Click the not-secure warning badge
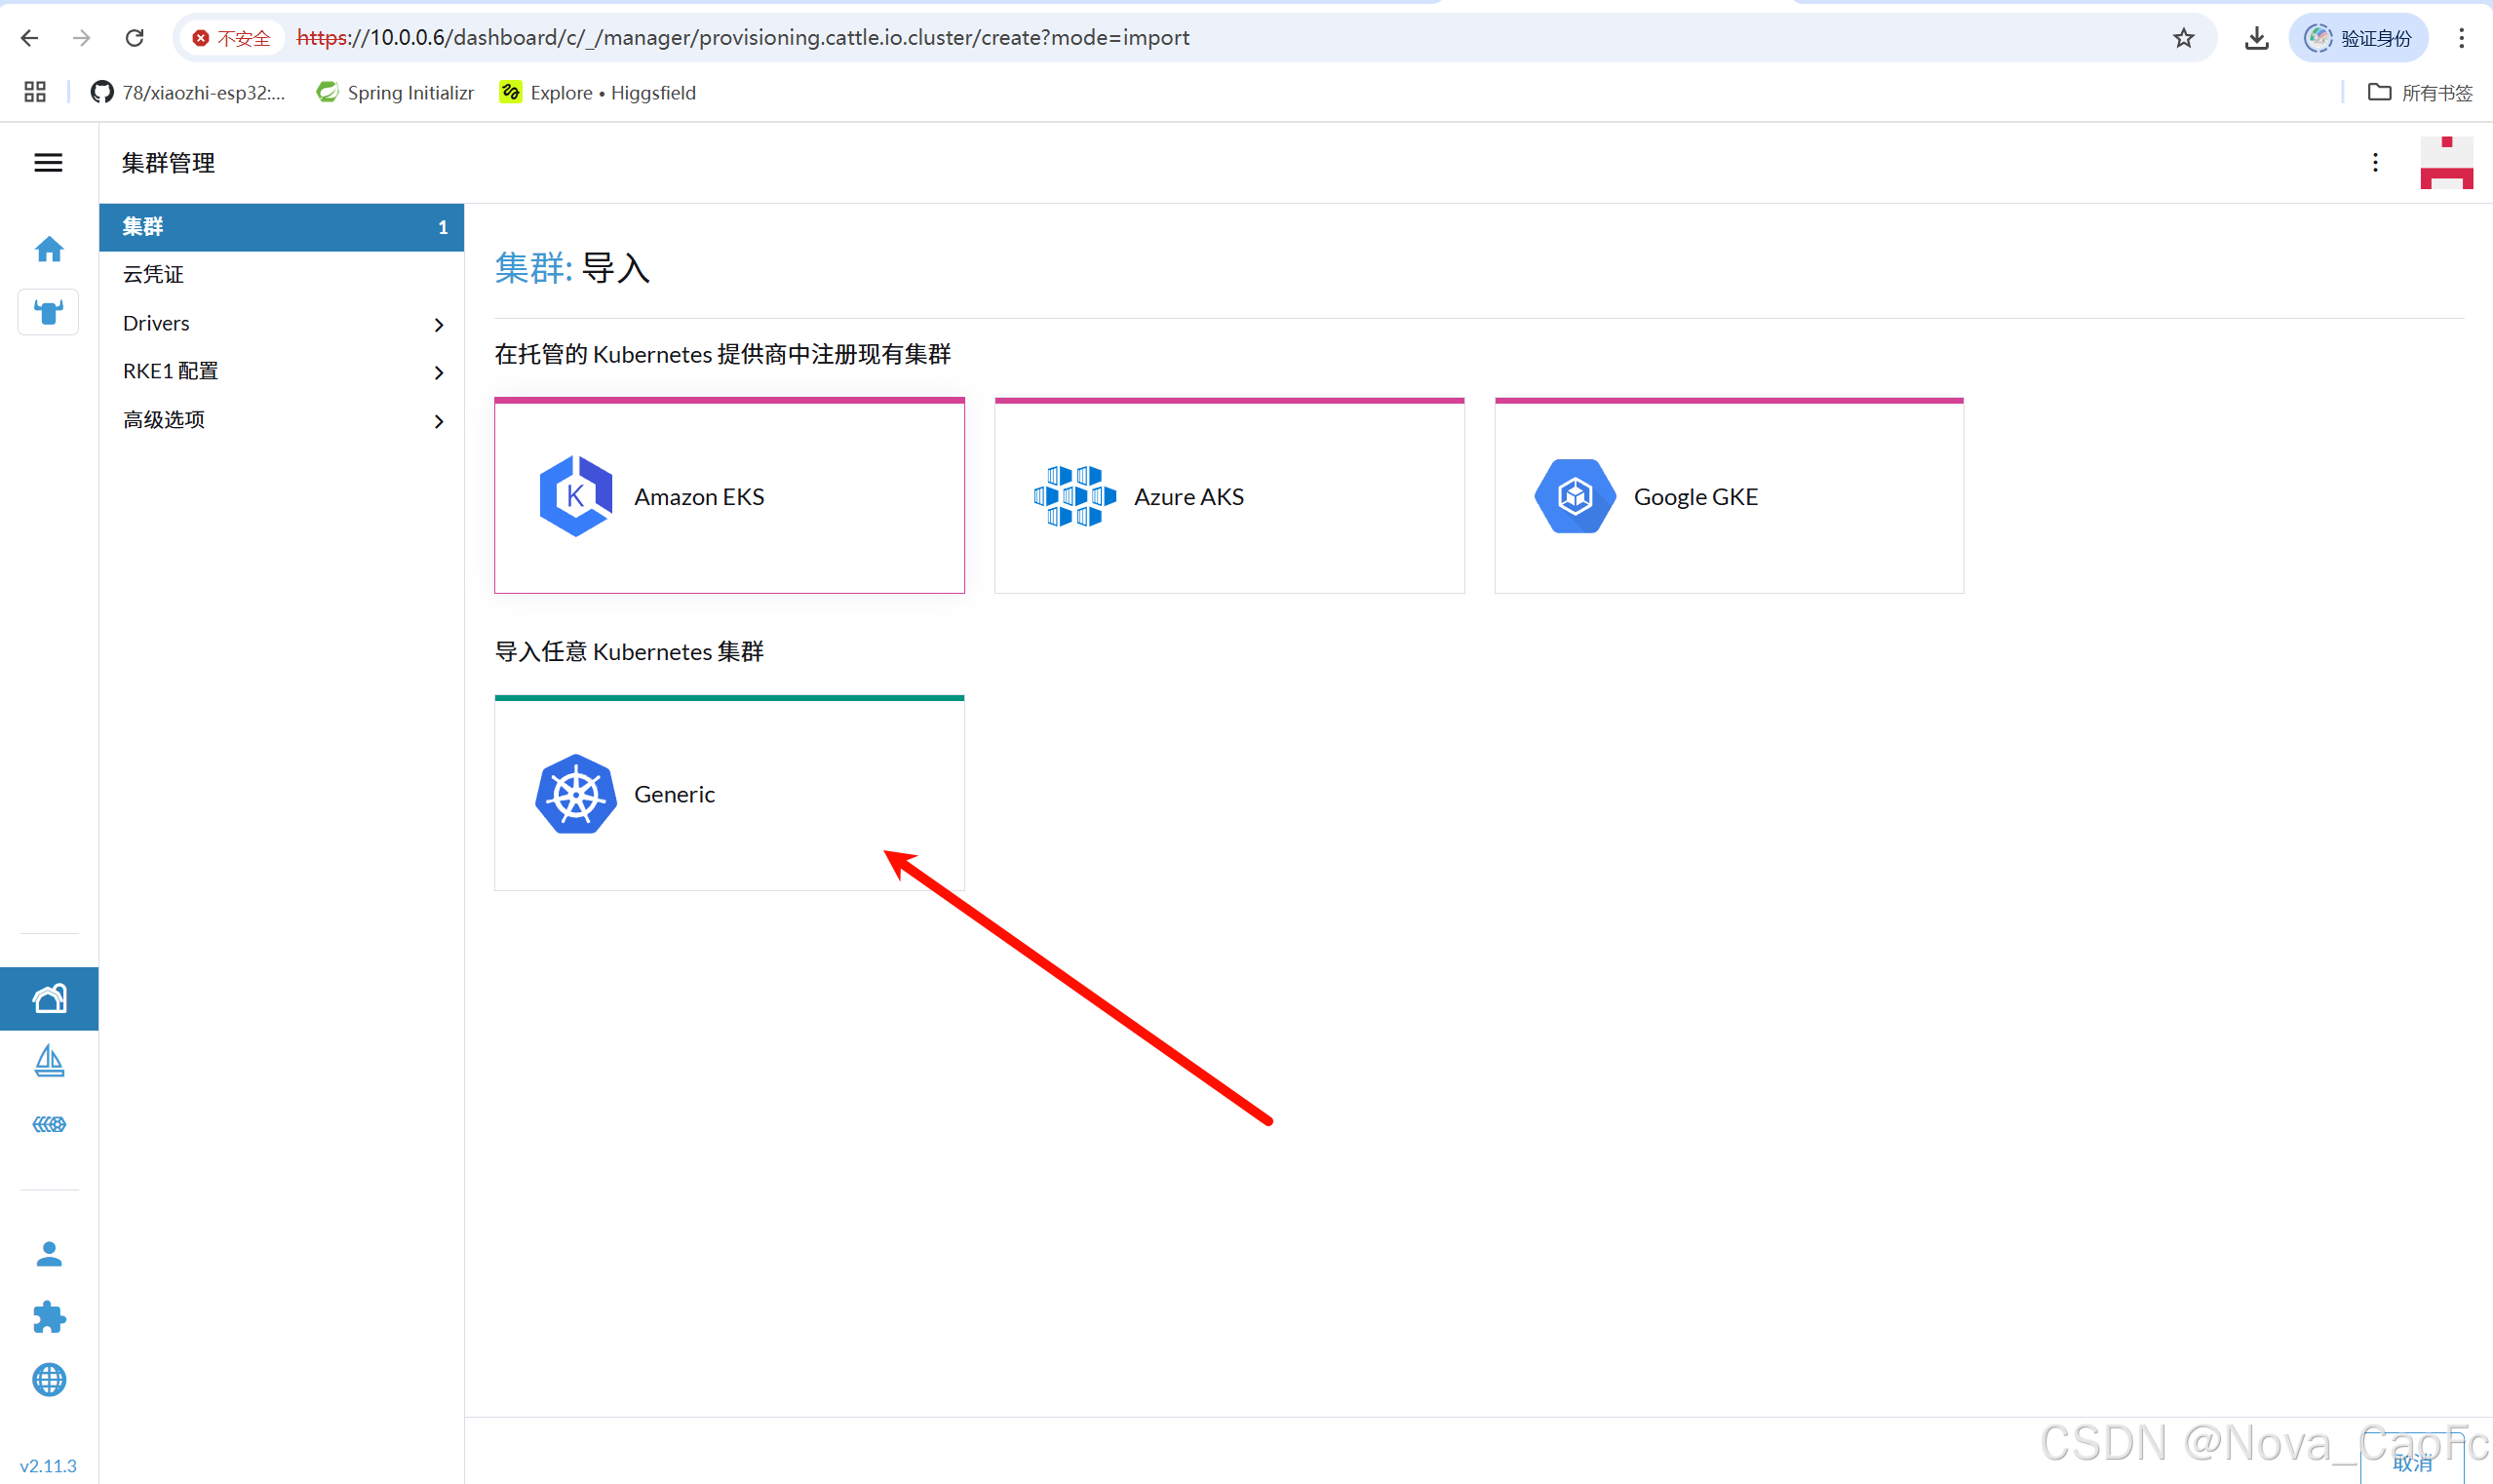 (231, 38)
